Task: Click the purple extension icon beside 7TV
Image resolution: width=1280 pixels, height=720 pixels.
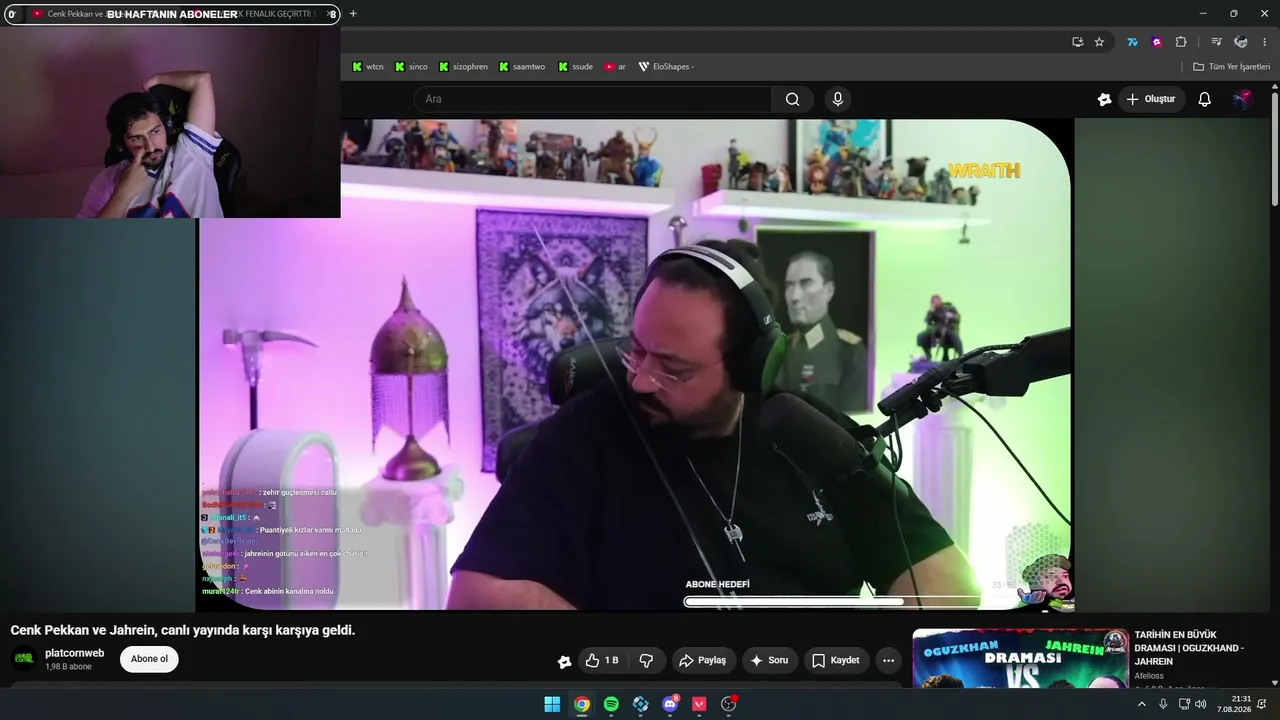Action: 1157,42
